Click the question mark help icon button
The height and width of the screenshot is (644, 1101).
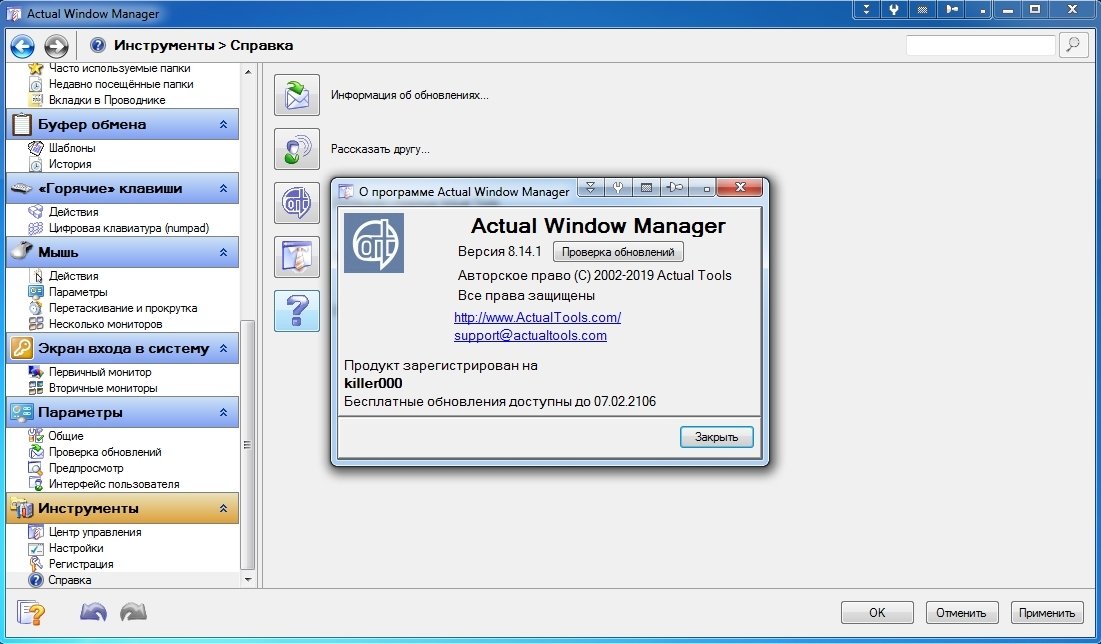click(296, 311)
